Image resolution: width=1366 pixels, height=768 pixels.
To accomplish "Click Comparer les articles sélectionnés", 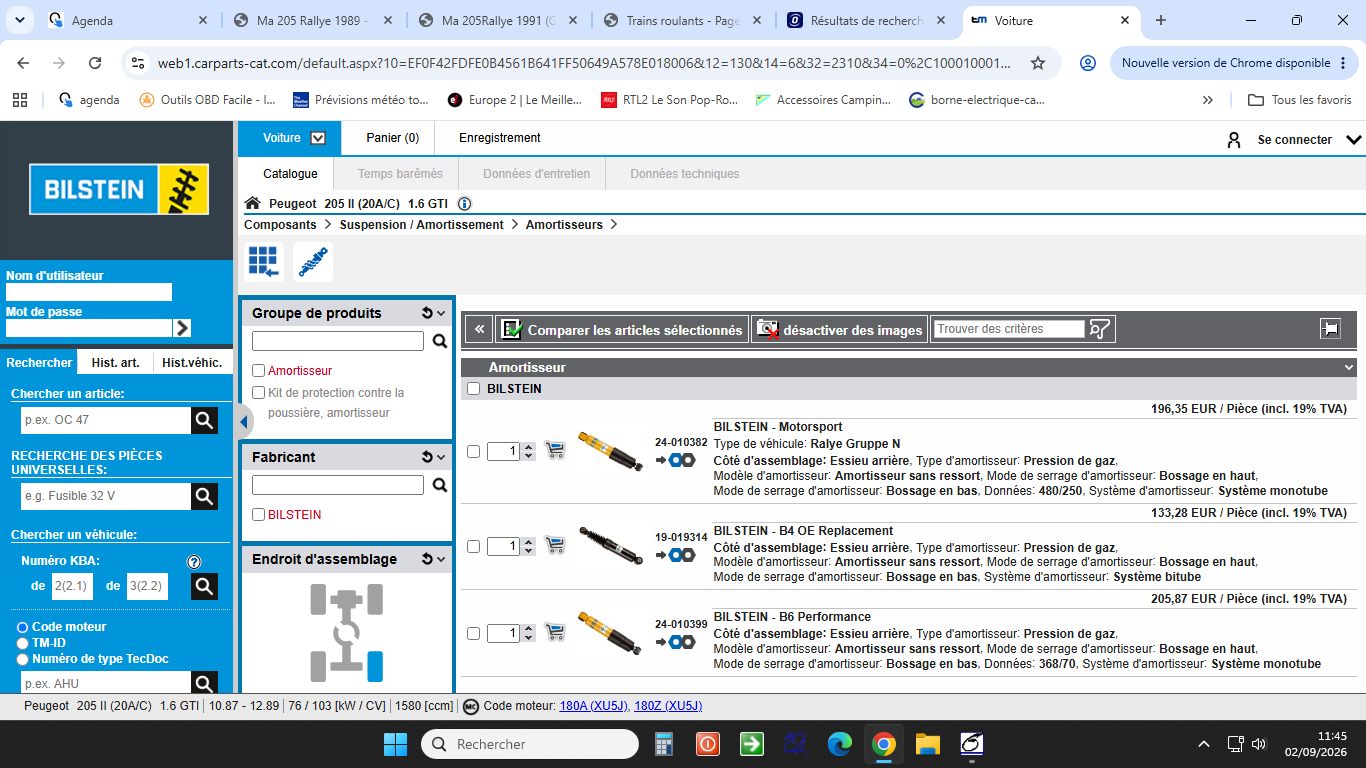I will tap(622, 329).
